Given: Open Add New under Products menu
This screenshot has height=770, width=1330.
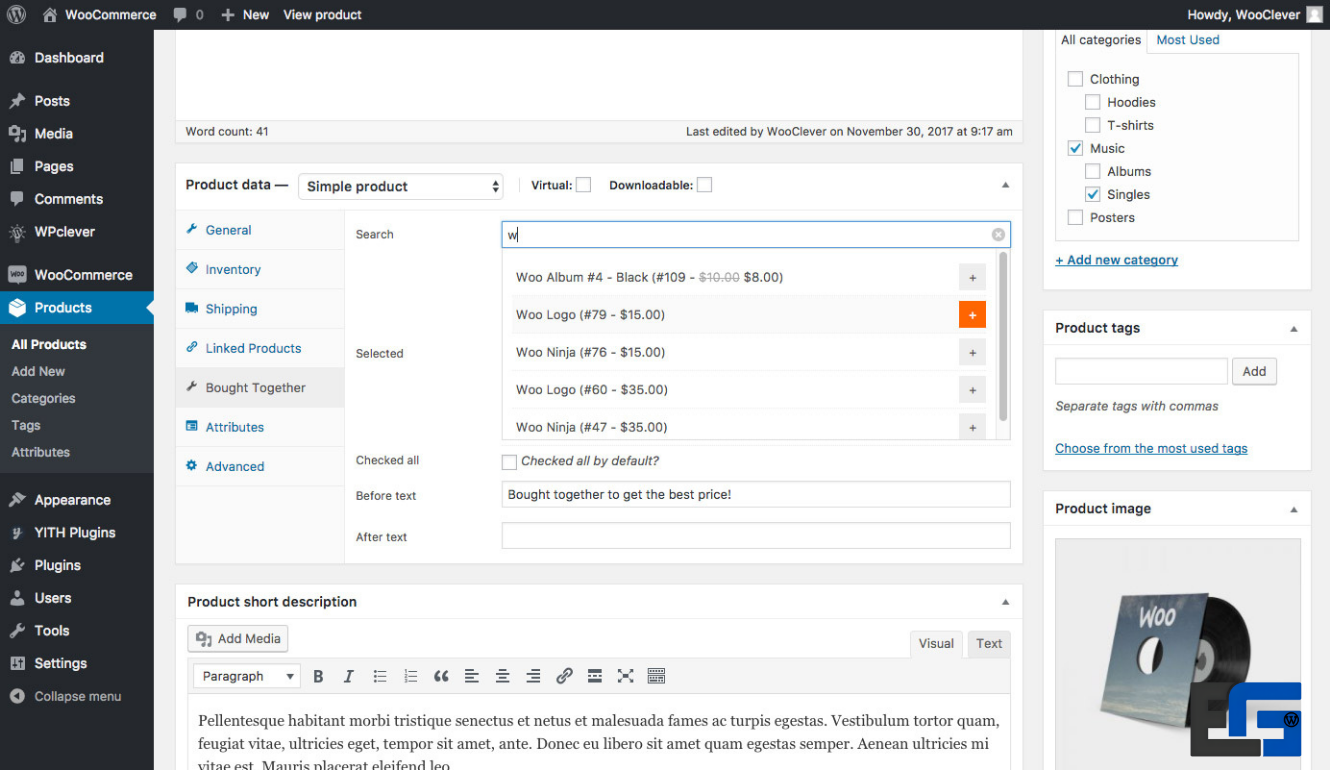Looking at the screenshot, I should pyautogui.click(x=38, y=371).
